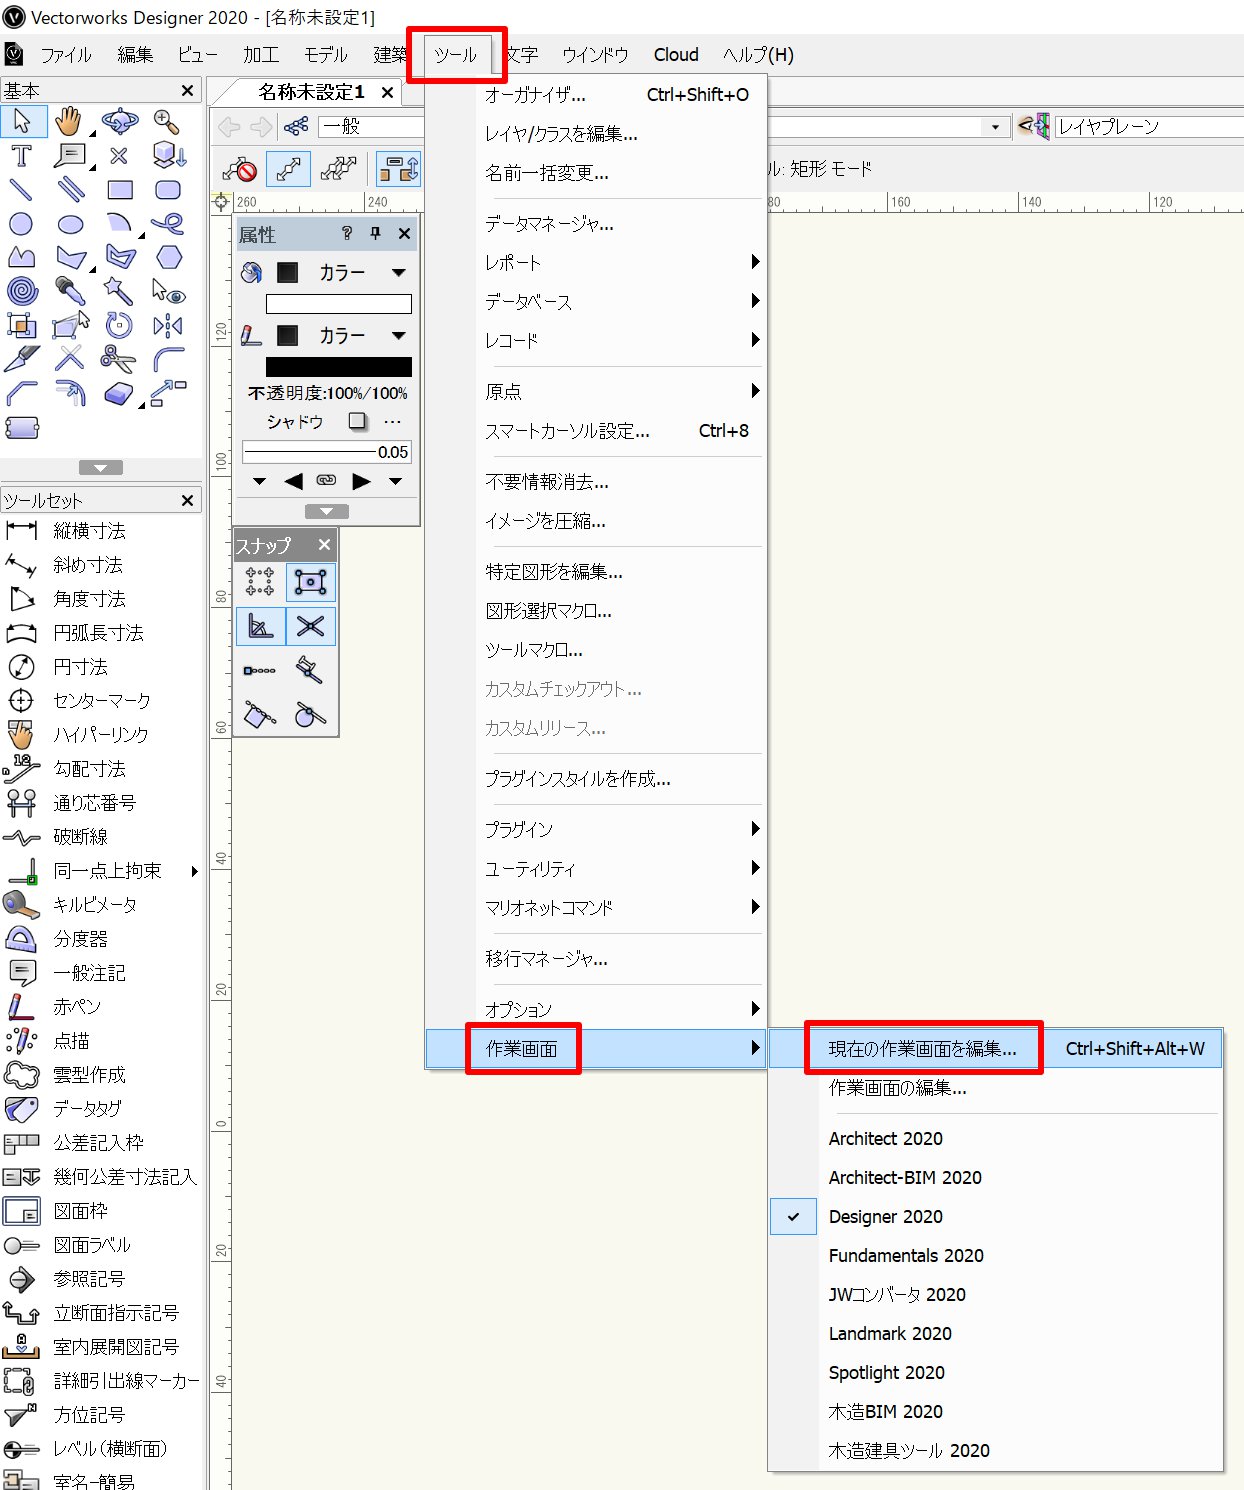The height and width of the screenshot is (1490, 1244).
Task: Choose 現在の作業画面を編集 from submenu
Action: 996,1049
